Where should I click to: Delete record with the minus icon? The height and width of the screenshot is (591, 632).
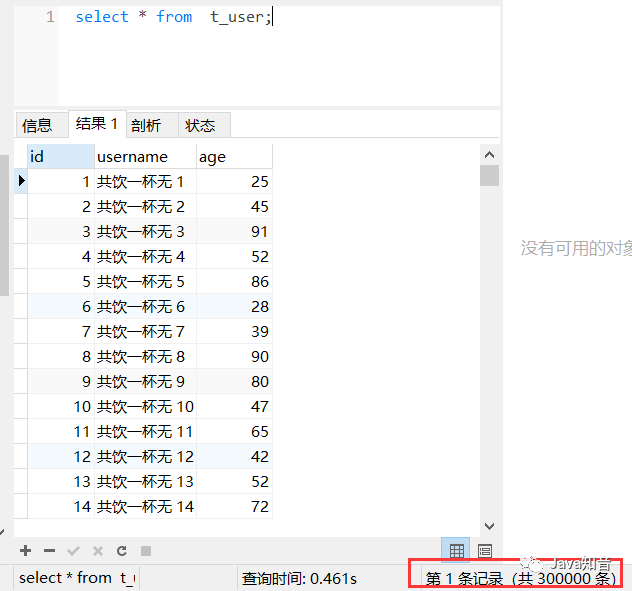click(x=49, y=551)
